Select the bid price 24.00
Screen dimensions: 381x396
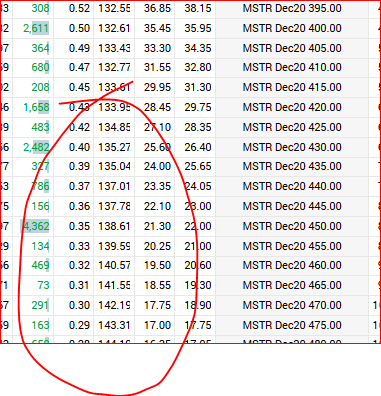click(x=157, y=166)
